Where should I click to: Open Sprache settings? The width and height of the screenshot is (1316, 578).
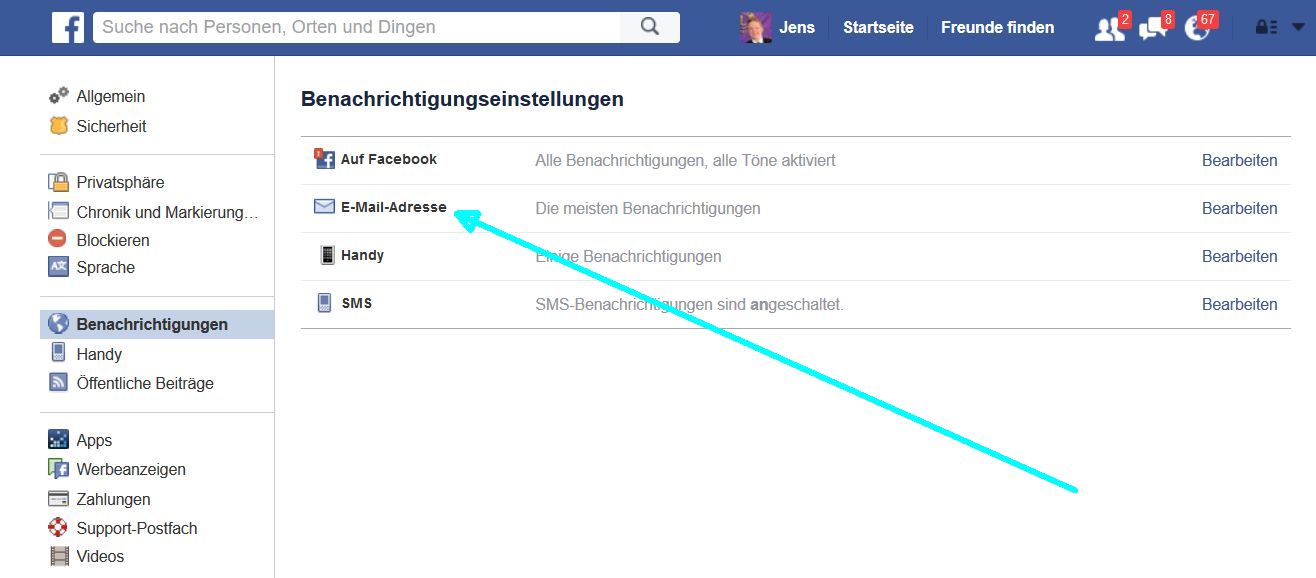[106, 267]
